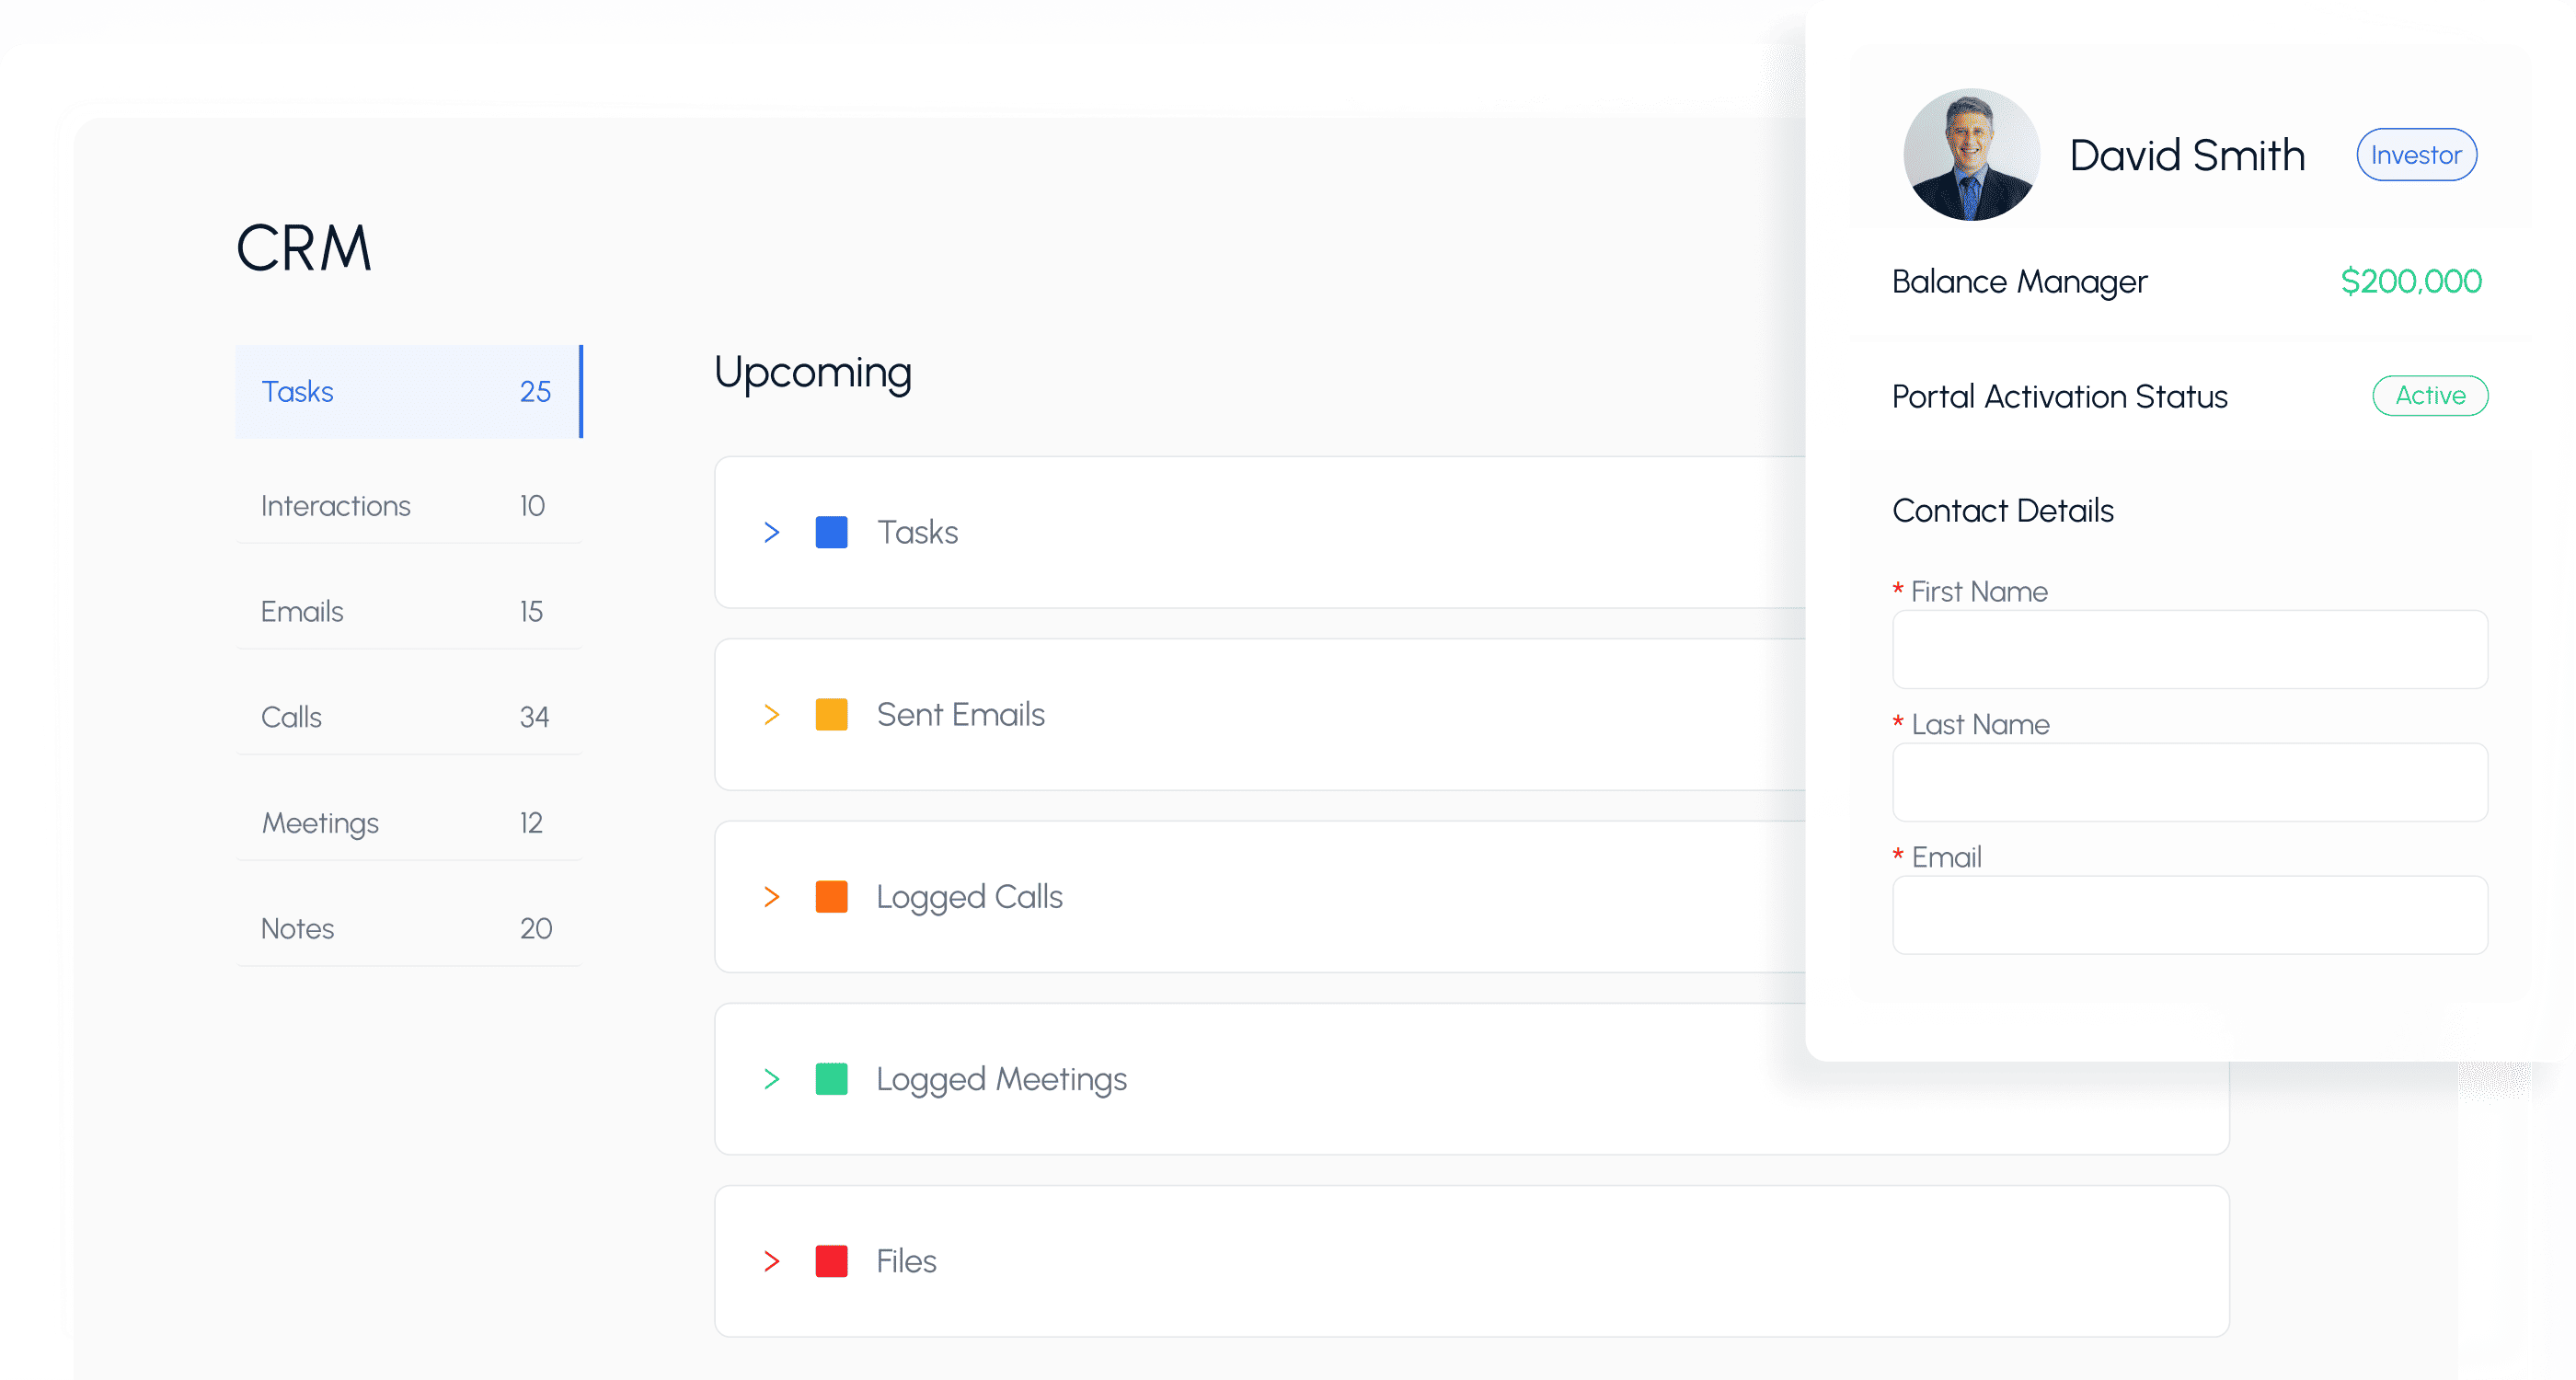Expand the Files section chevron

(771, 1261)
